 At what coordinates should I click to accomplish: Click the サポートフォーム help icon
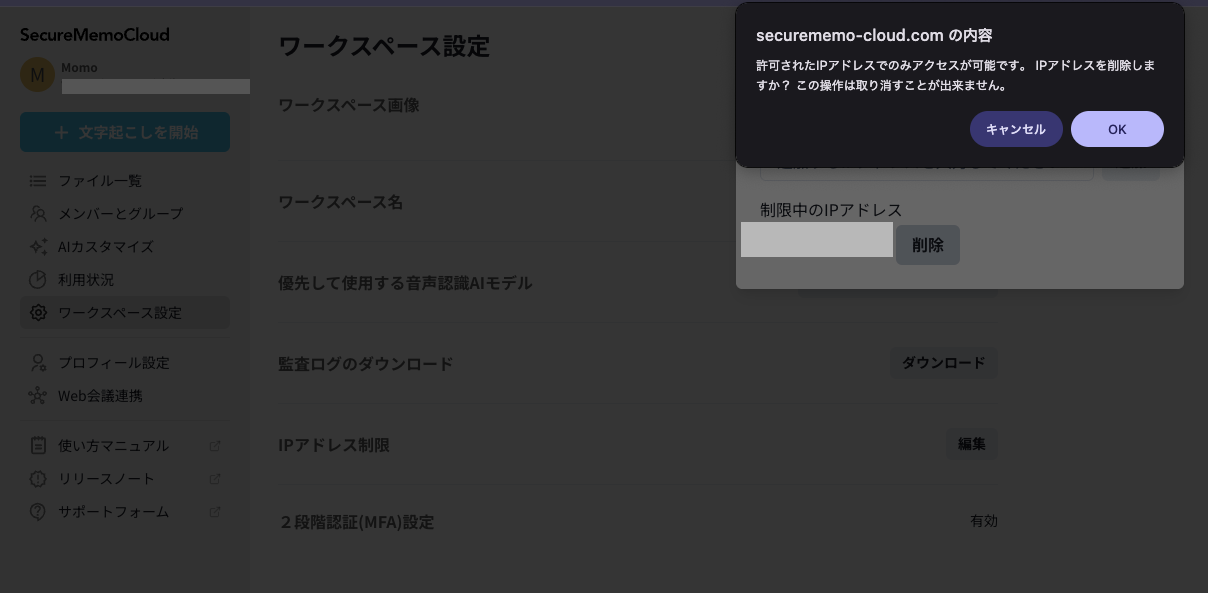[x=38, y=512]
